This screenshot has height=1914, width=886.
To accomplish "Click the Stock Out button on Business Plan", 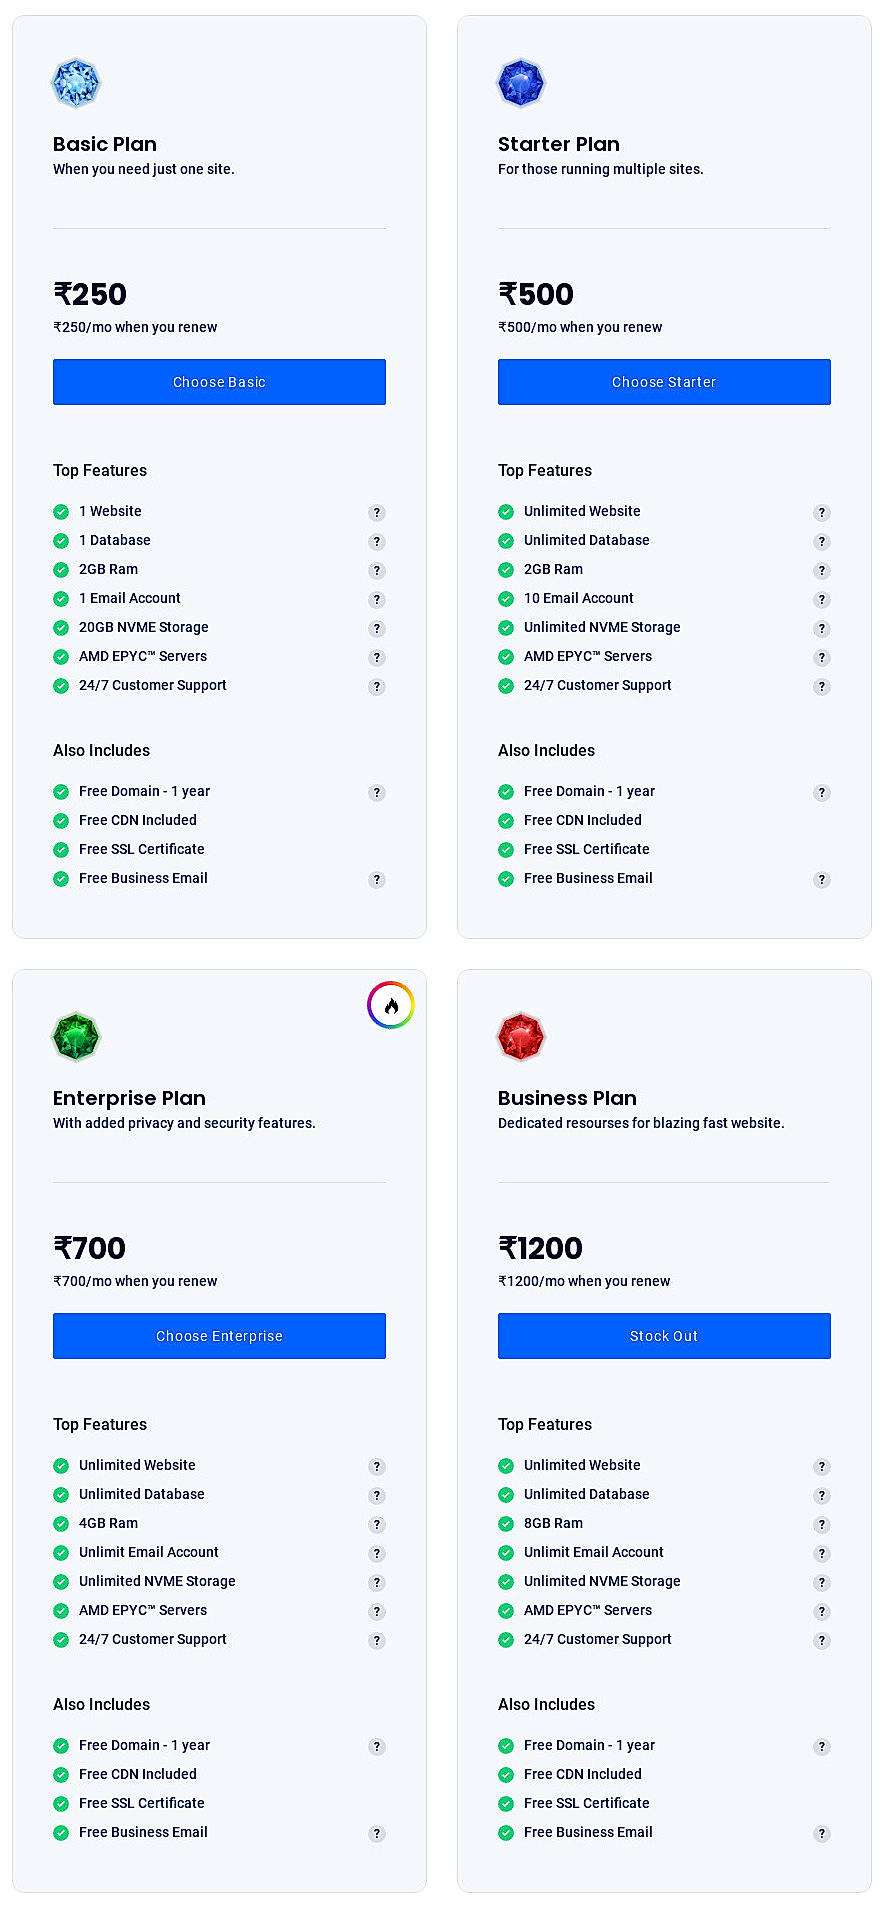I will (663, 1335).
